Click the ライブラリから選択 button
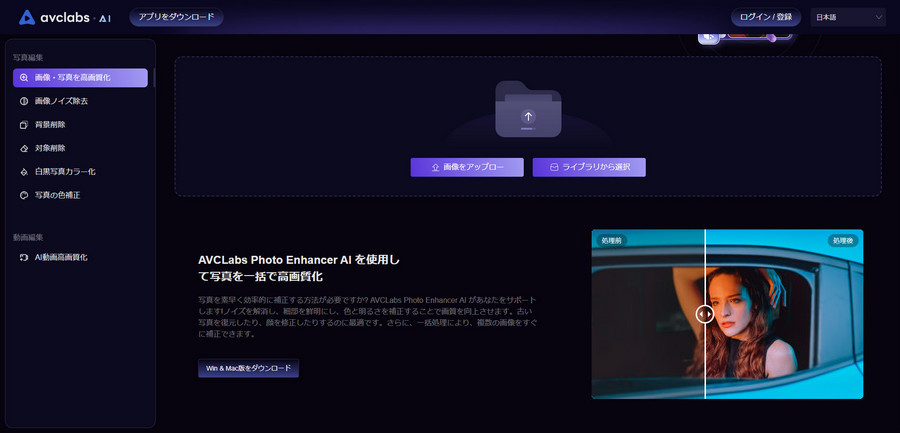The image size is (900, 433). click(x=589, y=167)
